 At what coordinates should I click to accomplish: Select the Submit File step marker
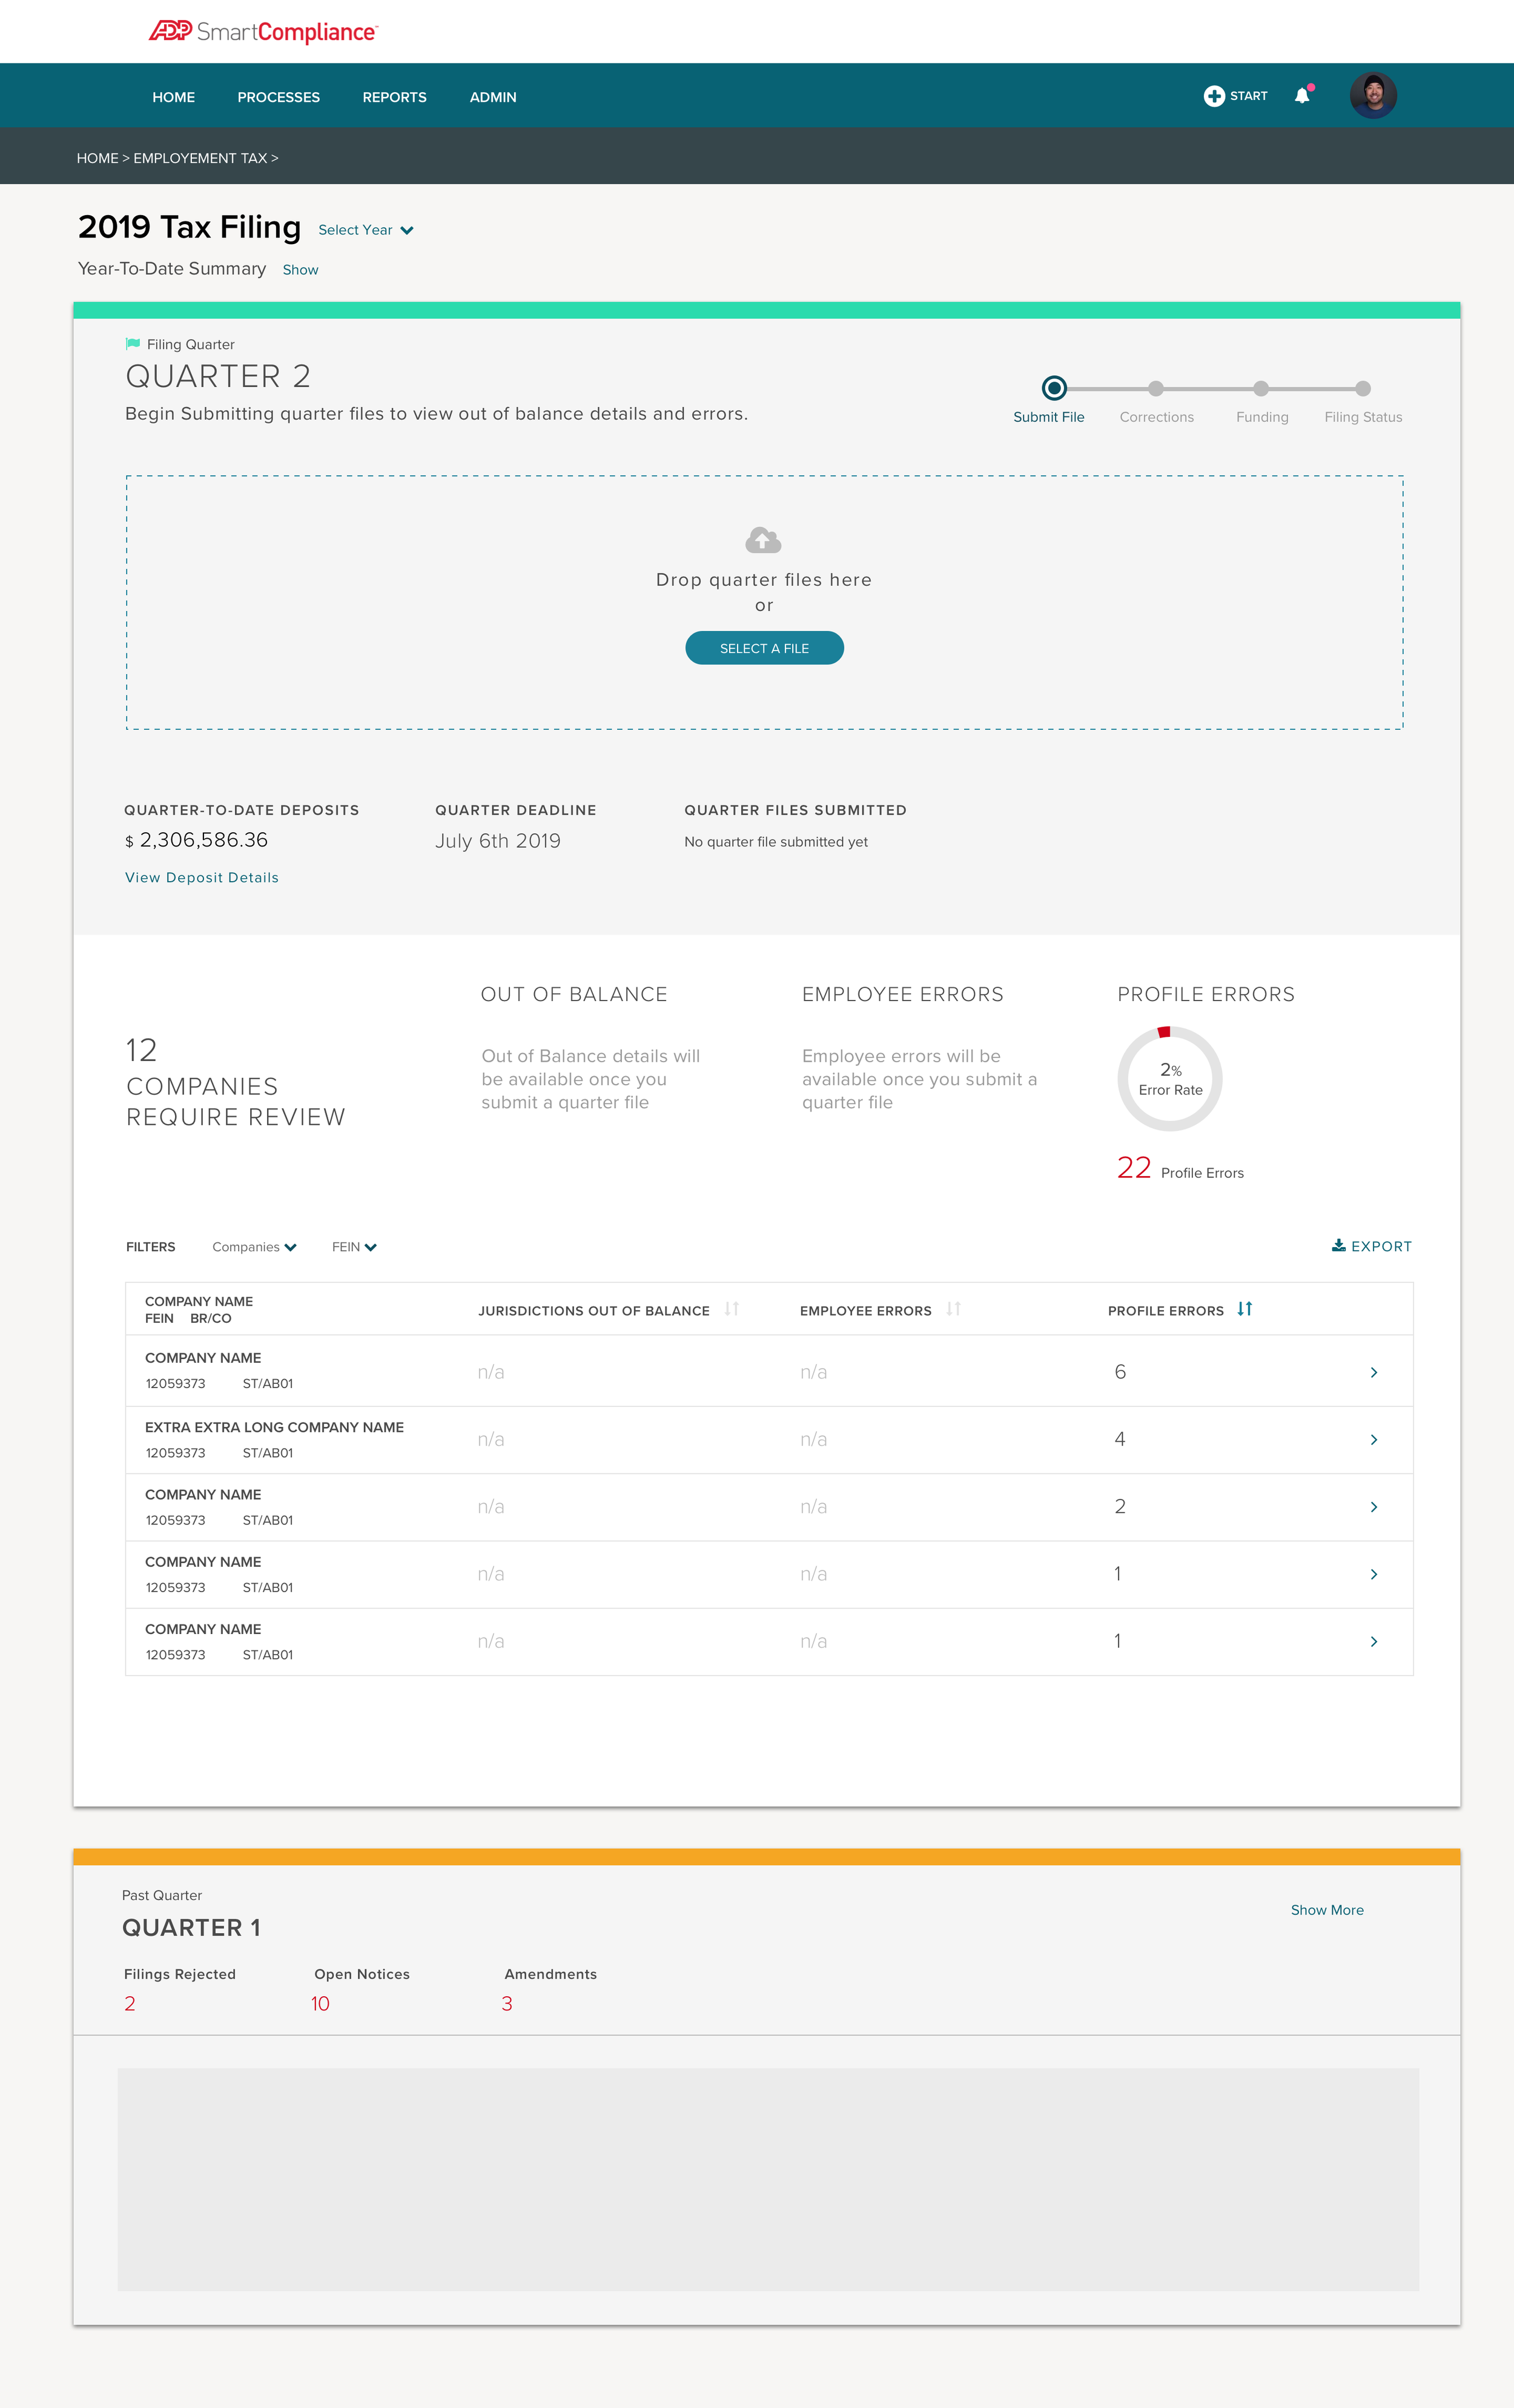pyautogui.click(x=1054, y=388)
